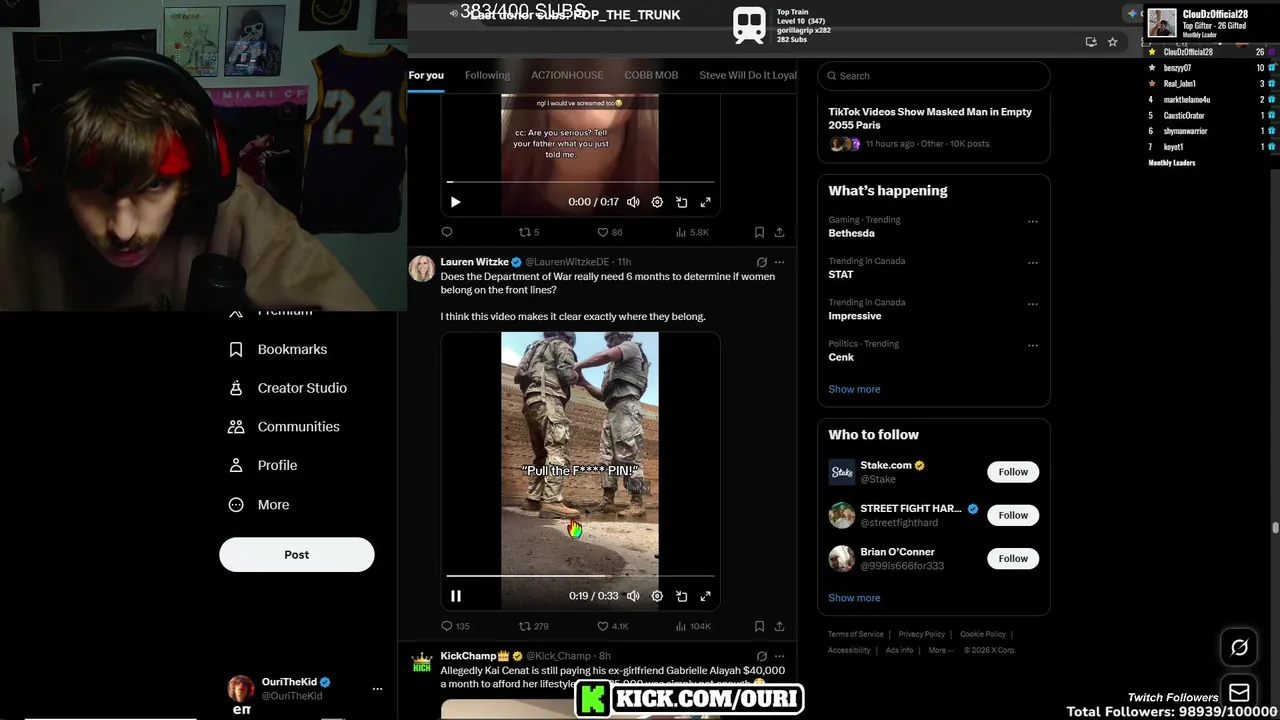Show more trends under What's happening
Image resolution: width=1280 pixels, height=720 pixels.
tap(854, 389)
